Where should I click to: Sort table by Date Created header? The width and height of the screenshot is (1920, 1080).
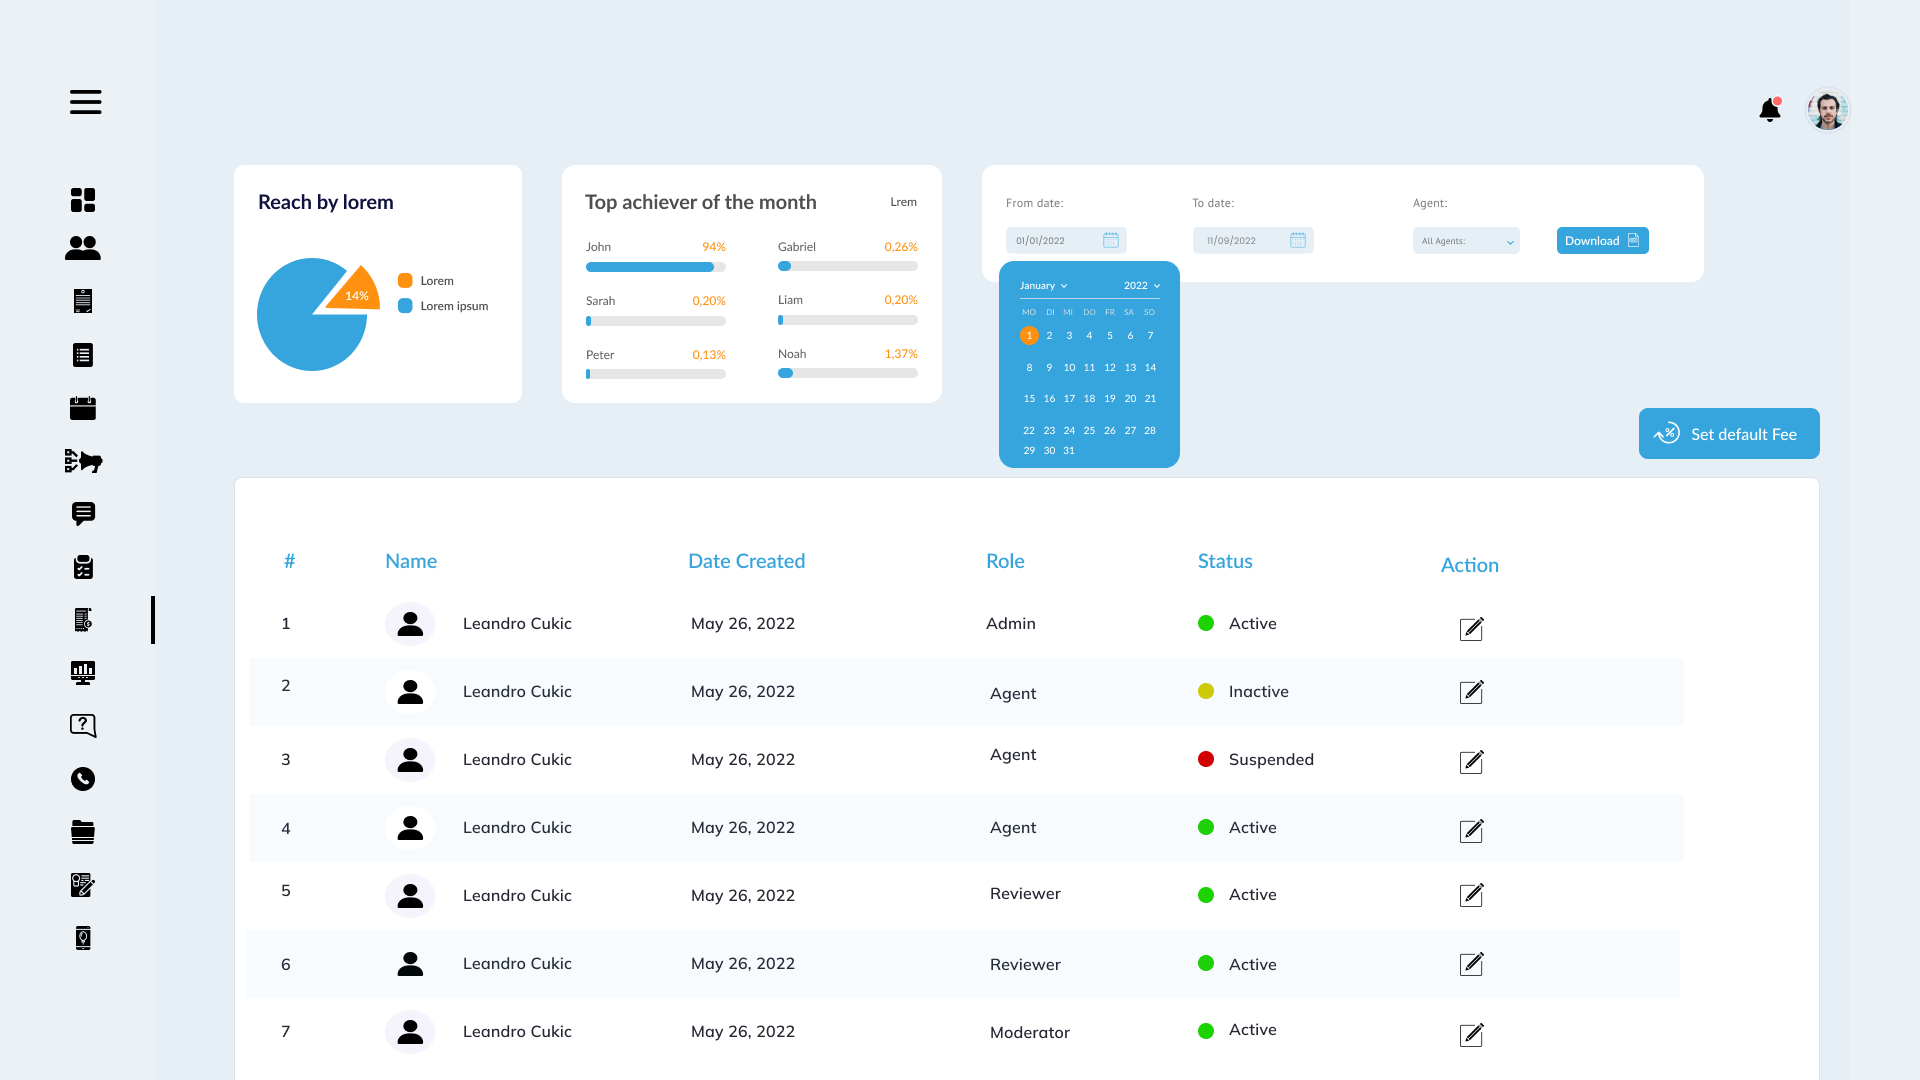pyautogui.click(x=746, y=561)
